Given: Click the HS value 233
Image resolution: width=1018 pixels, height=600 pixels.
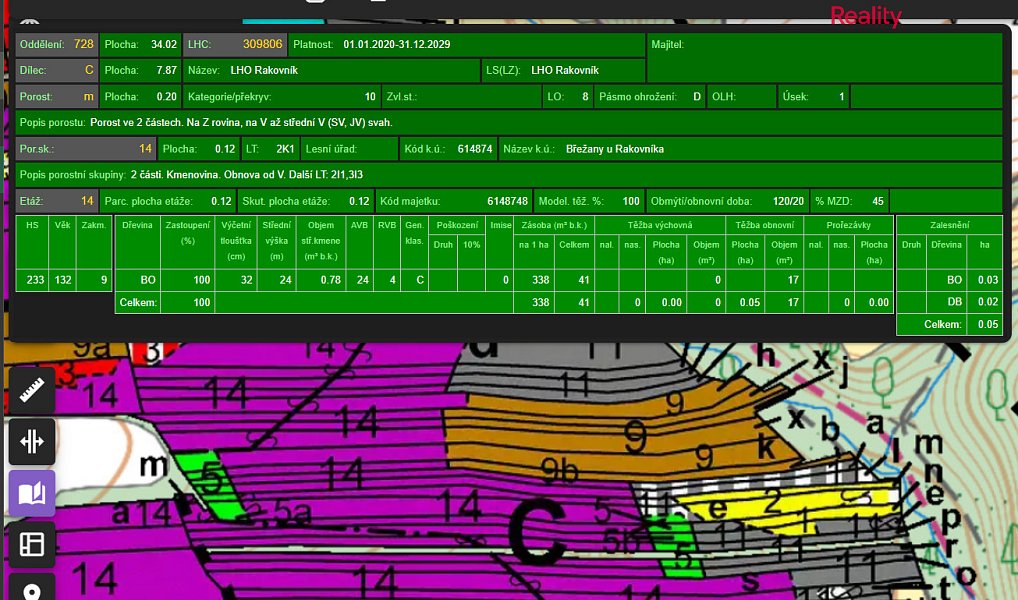Looking at the screenshot, I should (35, 280).
